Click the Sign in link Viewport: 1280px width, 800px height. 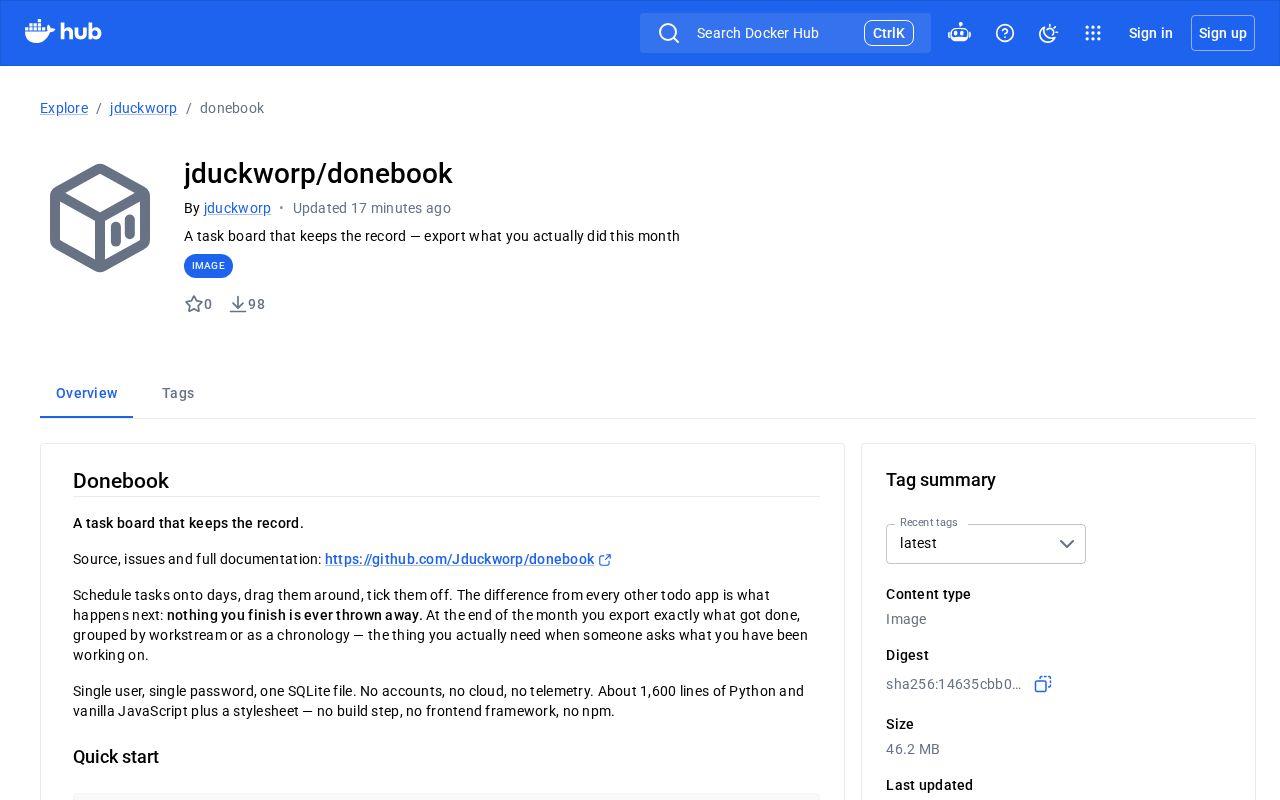coord(1151,33)
